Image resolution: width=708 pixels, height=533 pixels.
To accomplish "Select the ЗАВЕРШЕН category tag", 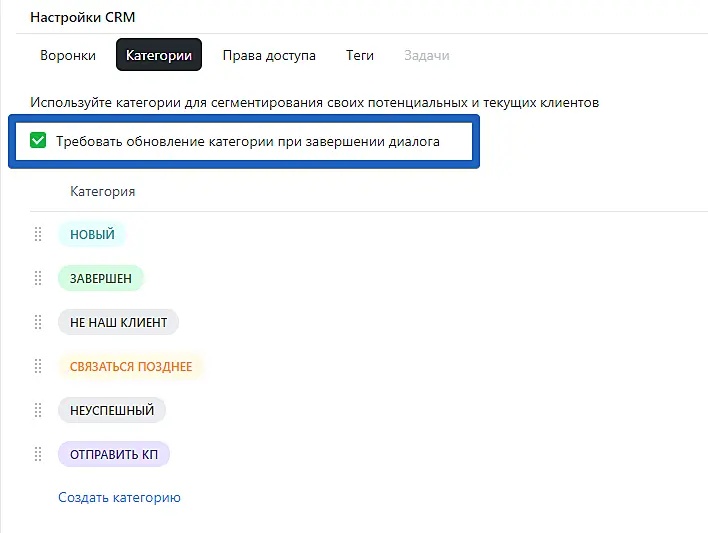I will (x=101, y=278).
